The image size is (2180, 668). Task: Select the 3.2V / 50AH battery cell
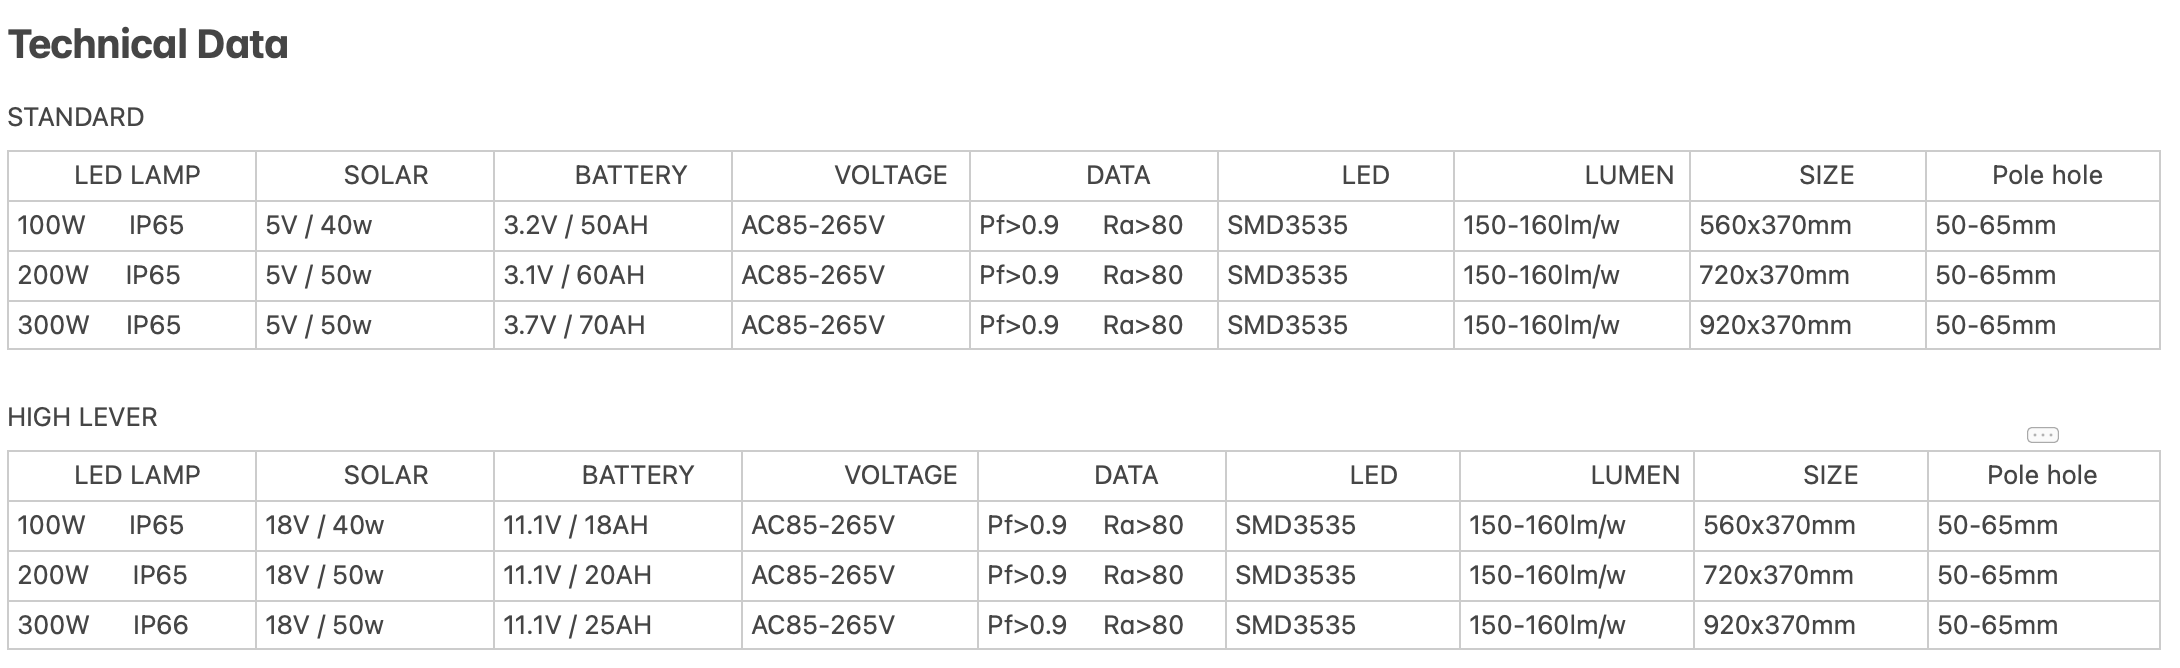[576, 225]
